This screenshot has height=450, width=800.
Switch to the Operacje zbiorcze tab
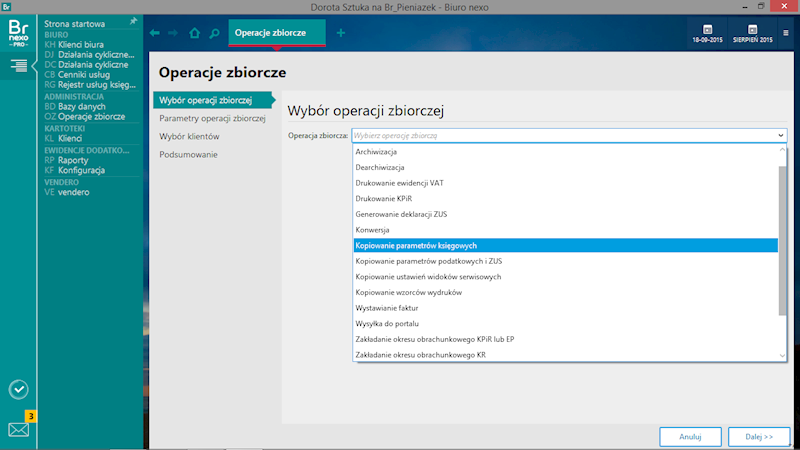pyautogui.click(x=269, y=33)
